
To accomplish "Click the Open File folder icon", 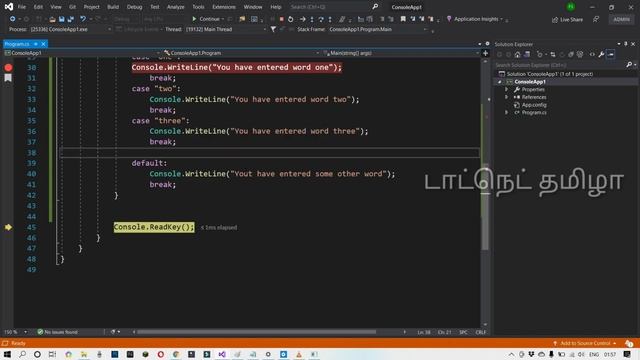I will (52, 19).
